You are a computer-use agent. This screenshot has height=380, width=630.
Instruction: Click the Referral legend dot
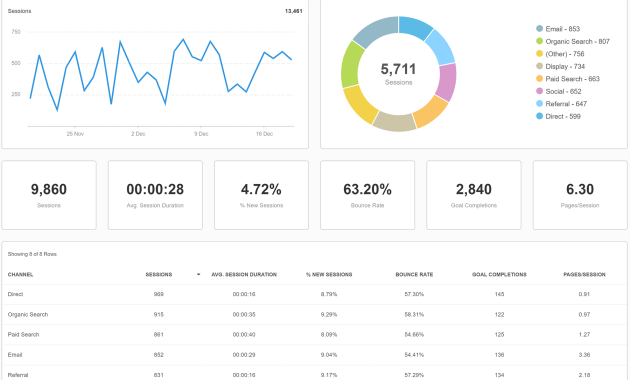pyautogui.click(x=540, y=104)
